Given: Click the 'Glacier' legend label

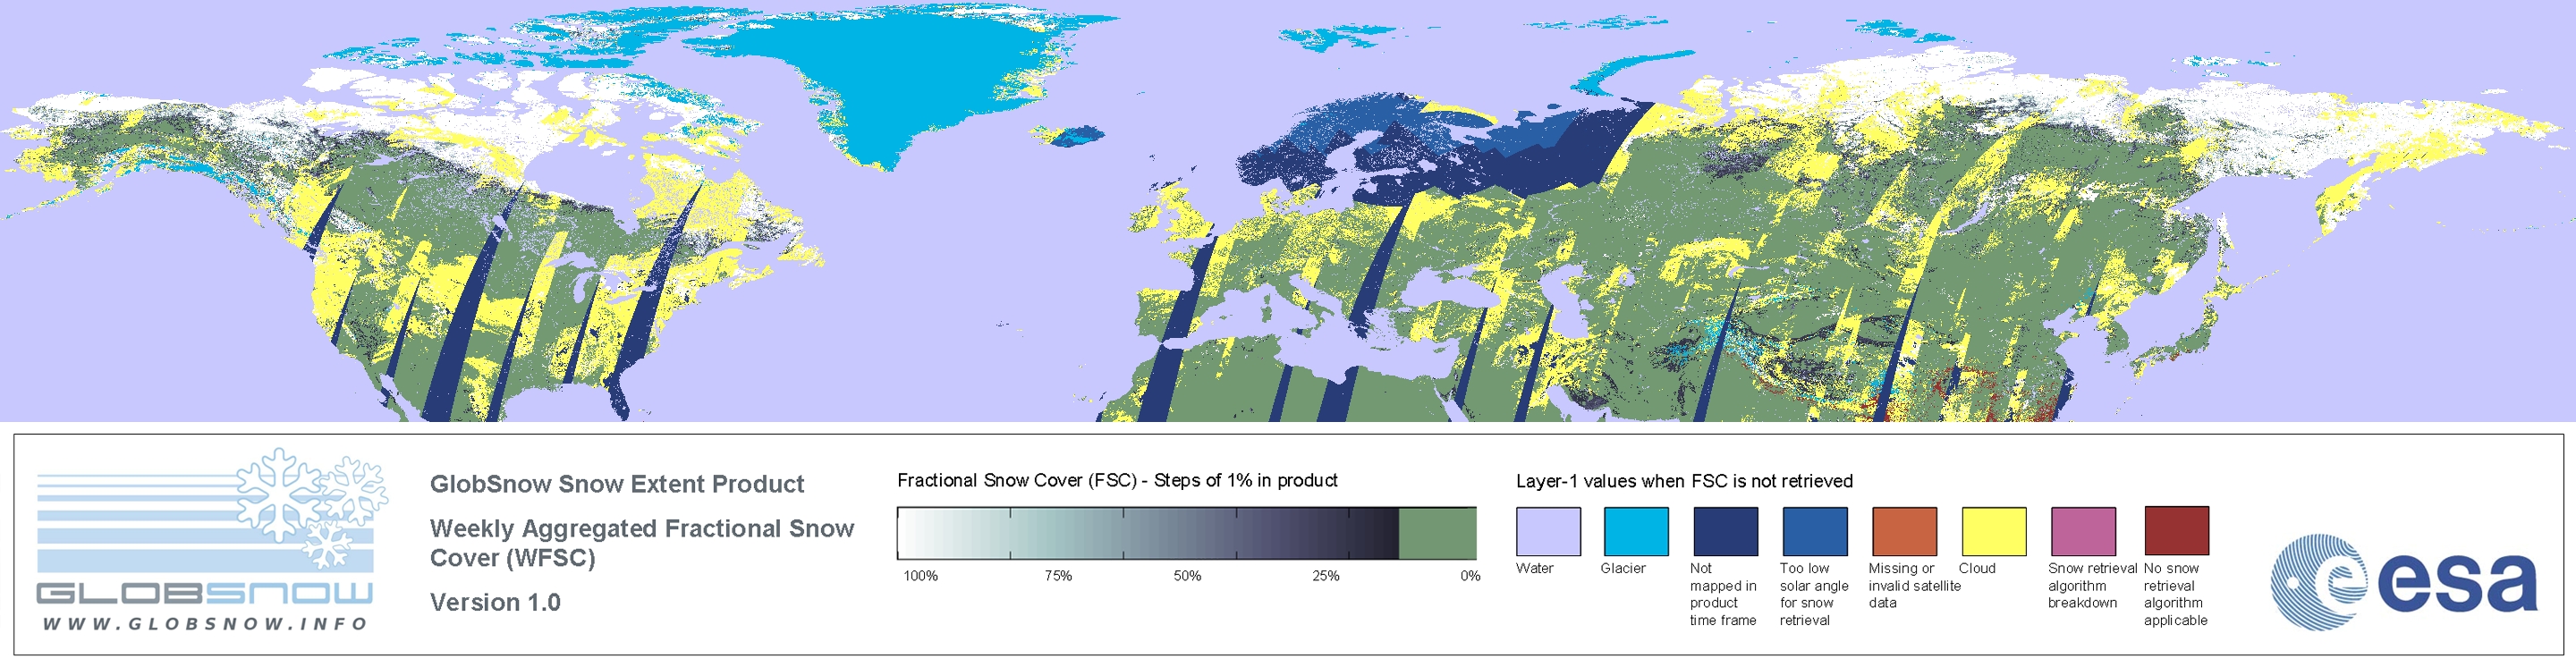Looking at the screenshot, I should point(1623,568).
